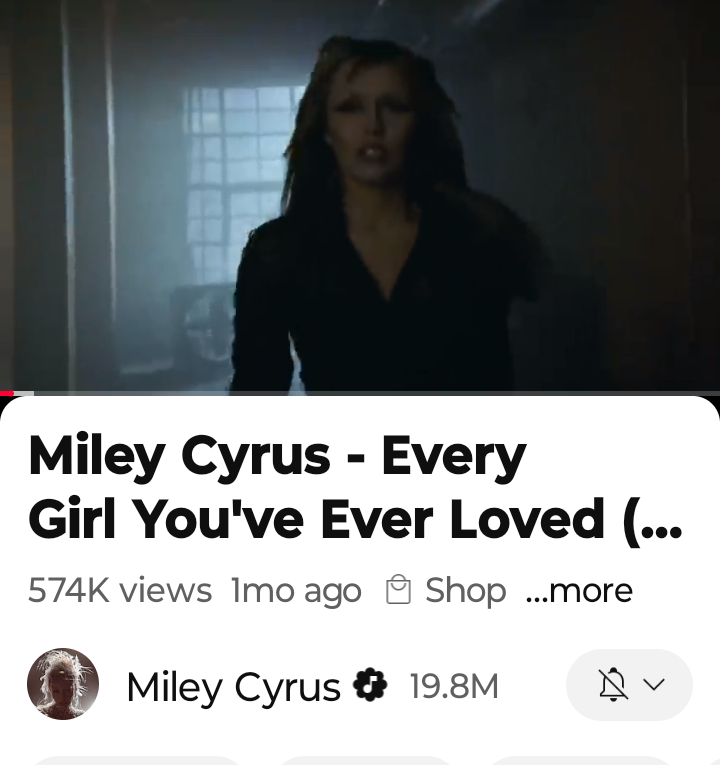Click the 19.8M subscriber count
Image resolution: width=720 pixels, height=765 pixels.
point(455,686)
